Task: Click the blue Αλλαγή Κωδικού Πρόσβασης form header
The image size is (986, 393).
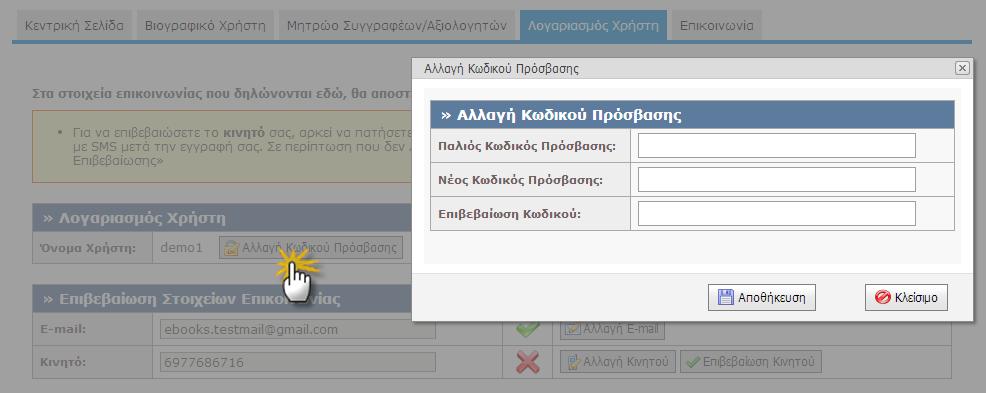Action: coord(692,115)
